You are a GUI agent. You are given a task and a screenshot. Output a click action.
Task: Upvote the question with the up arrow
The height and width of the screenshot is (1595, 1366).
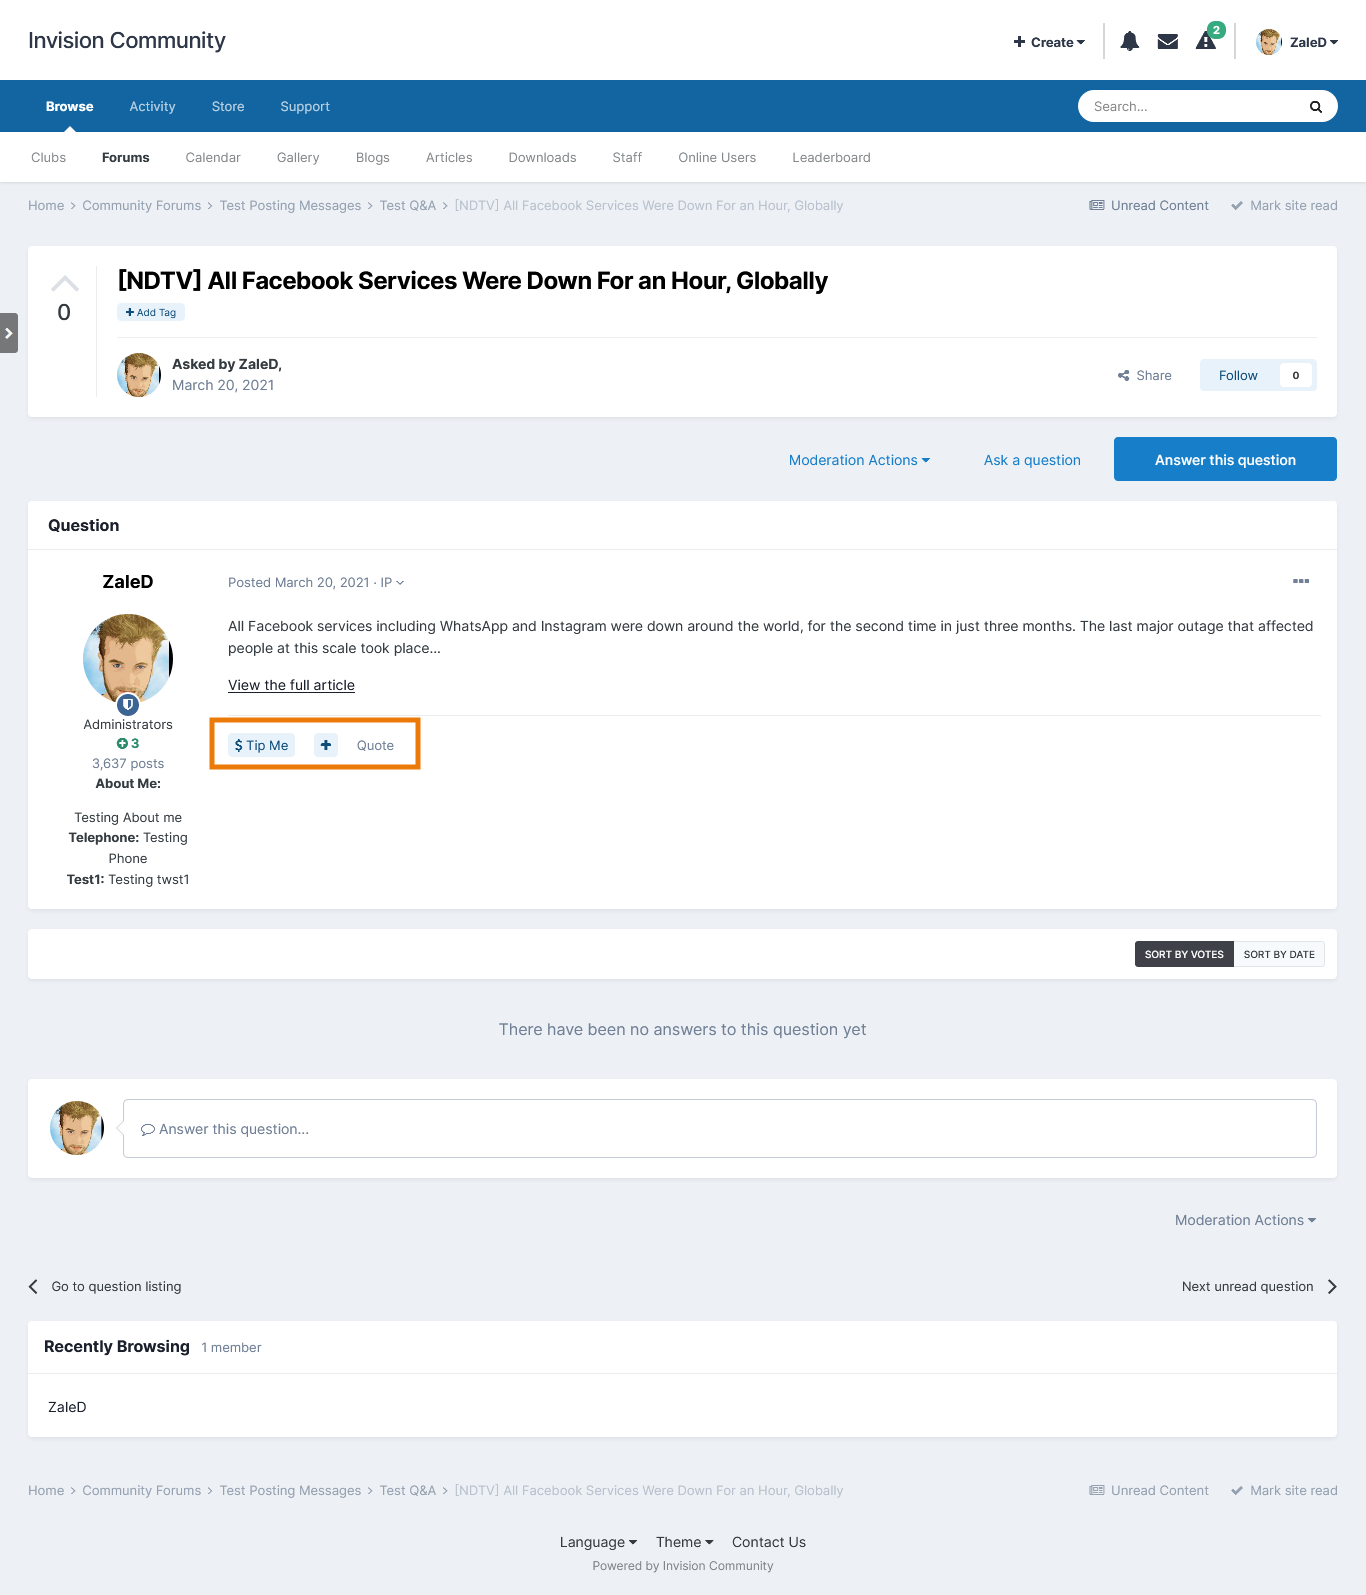pyautogui.click(x=65, y=283)
